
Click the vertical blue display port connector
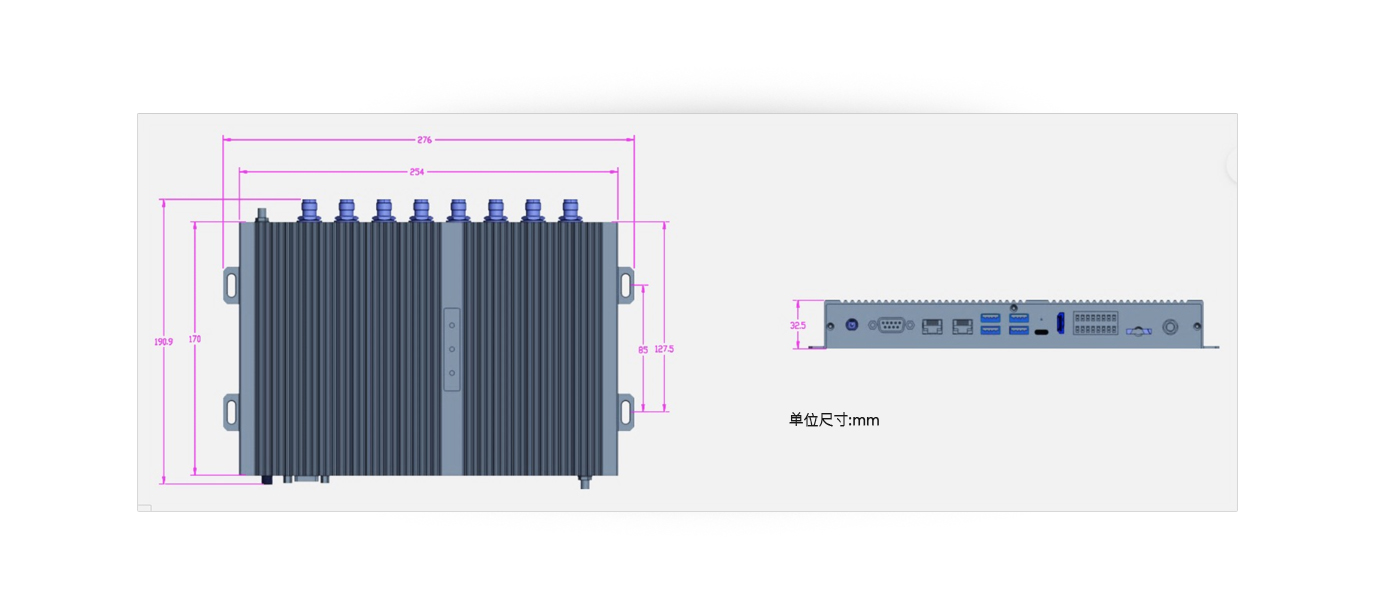[1060, 324]
